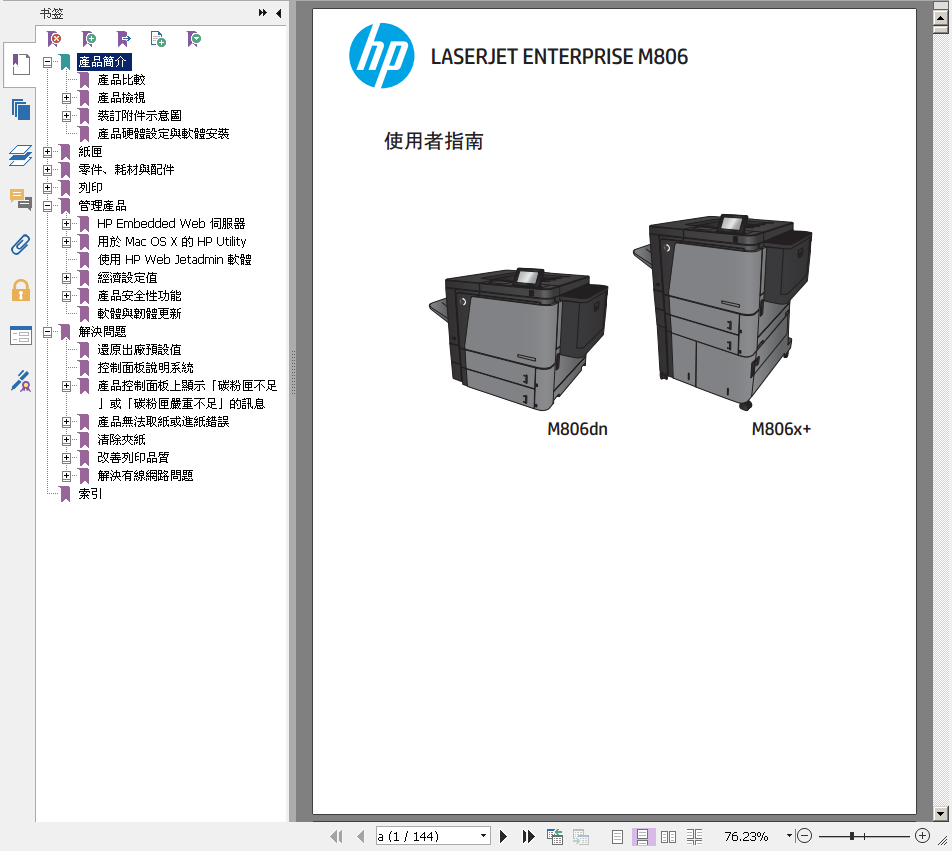Click the bookmark with right arrow icon

[x=124, y=39]
